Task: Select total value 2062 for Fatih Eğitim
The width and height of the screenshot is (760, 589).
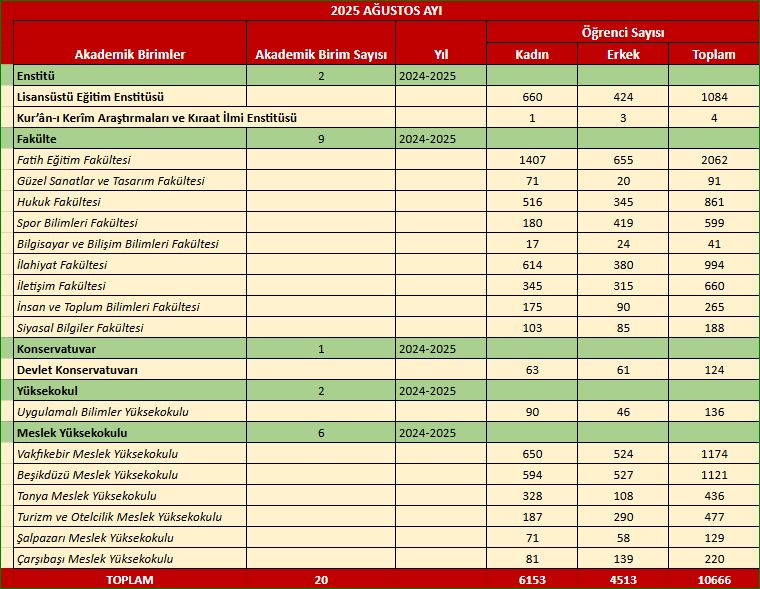Action: 714,160
